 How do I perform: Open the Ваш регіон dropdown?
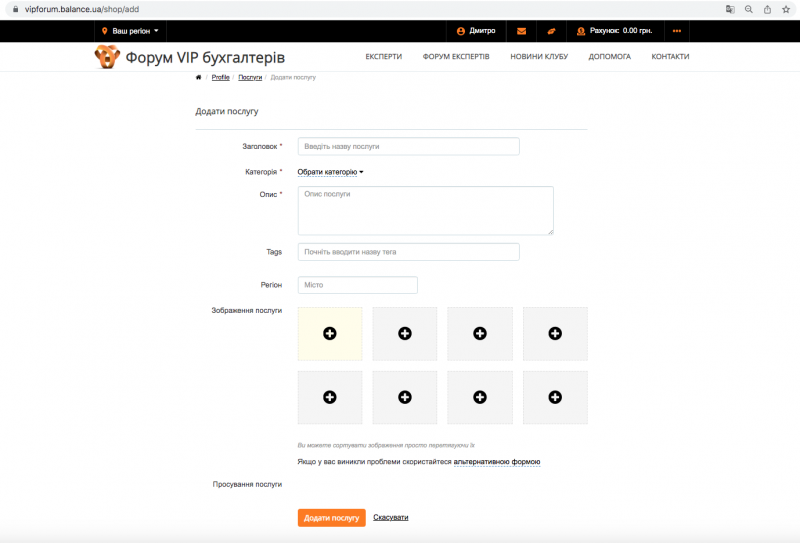click(130, 31)
